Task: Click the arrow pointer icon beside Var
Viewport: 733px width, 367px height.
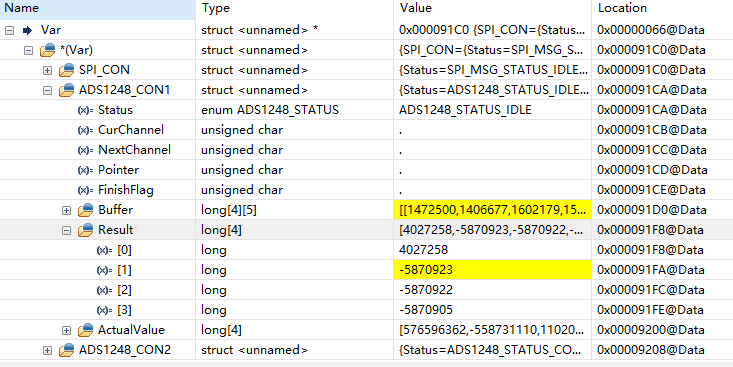Action: click(x=28, y=30)
